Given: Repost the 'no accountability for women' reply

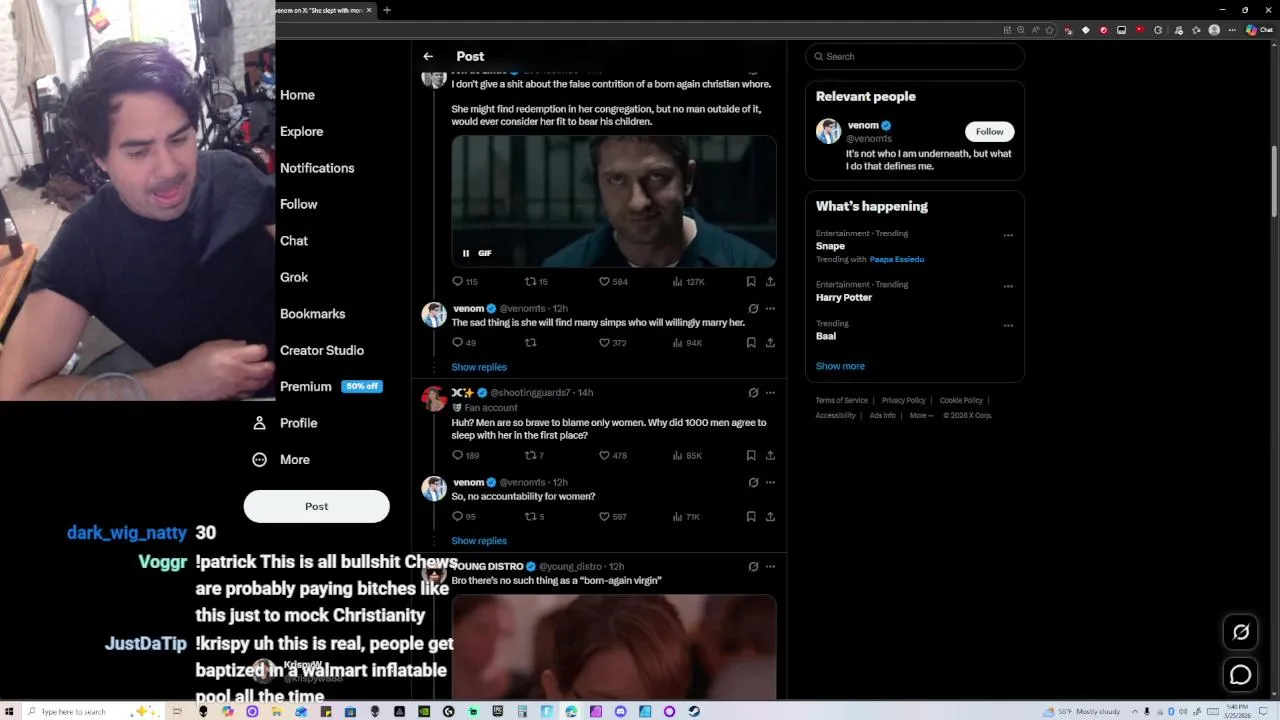Looking at the screenshot, I should 534,517.
